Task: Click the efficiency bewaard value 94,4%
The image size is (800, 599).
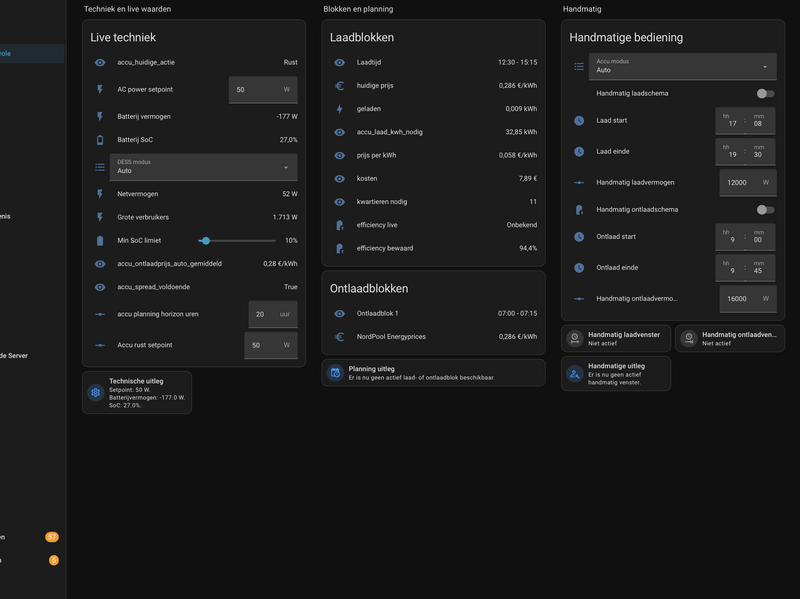Action: [x=528, y=248]
